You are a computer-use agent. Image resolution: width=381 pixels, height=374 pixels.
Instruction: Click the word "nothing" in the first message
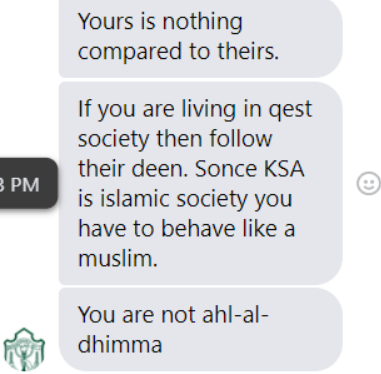(x=202, y=23)
